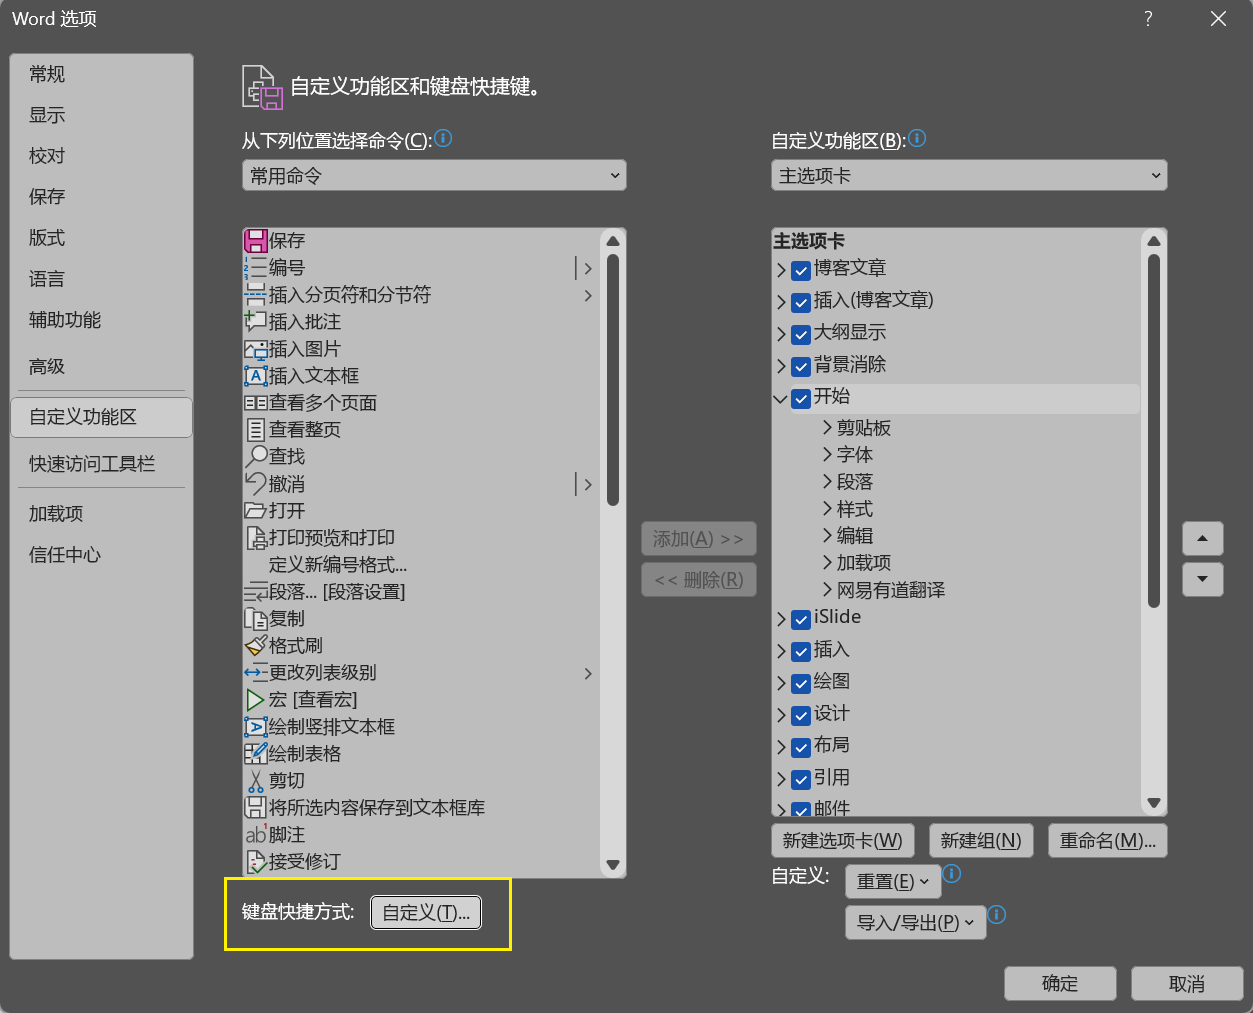Image resolution: width=1253 pixels, height=1013 pixels.
Task: Choose the 将所选内容保存到文本框库 icon
Action: click(256, 808)
